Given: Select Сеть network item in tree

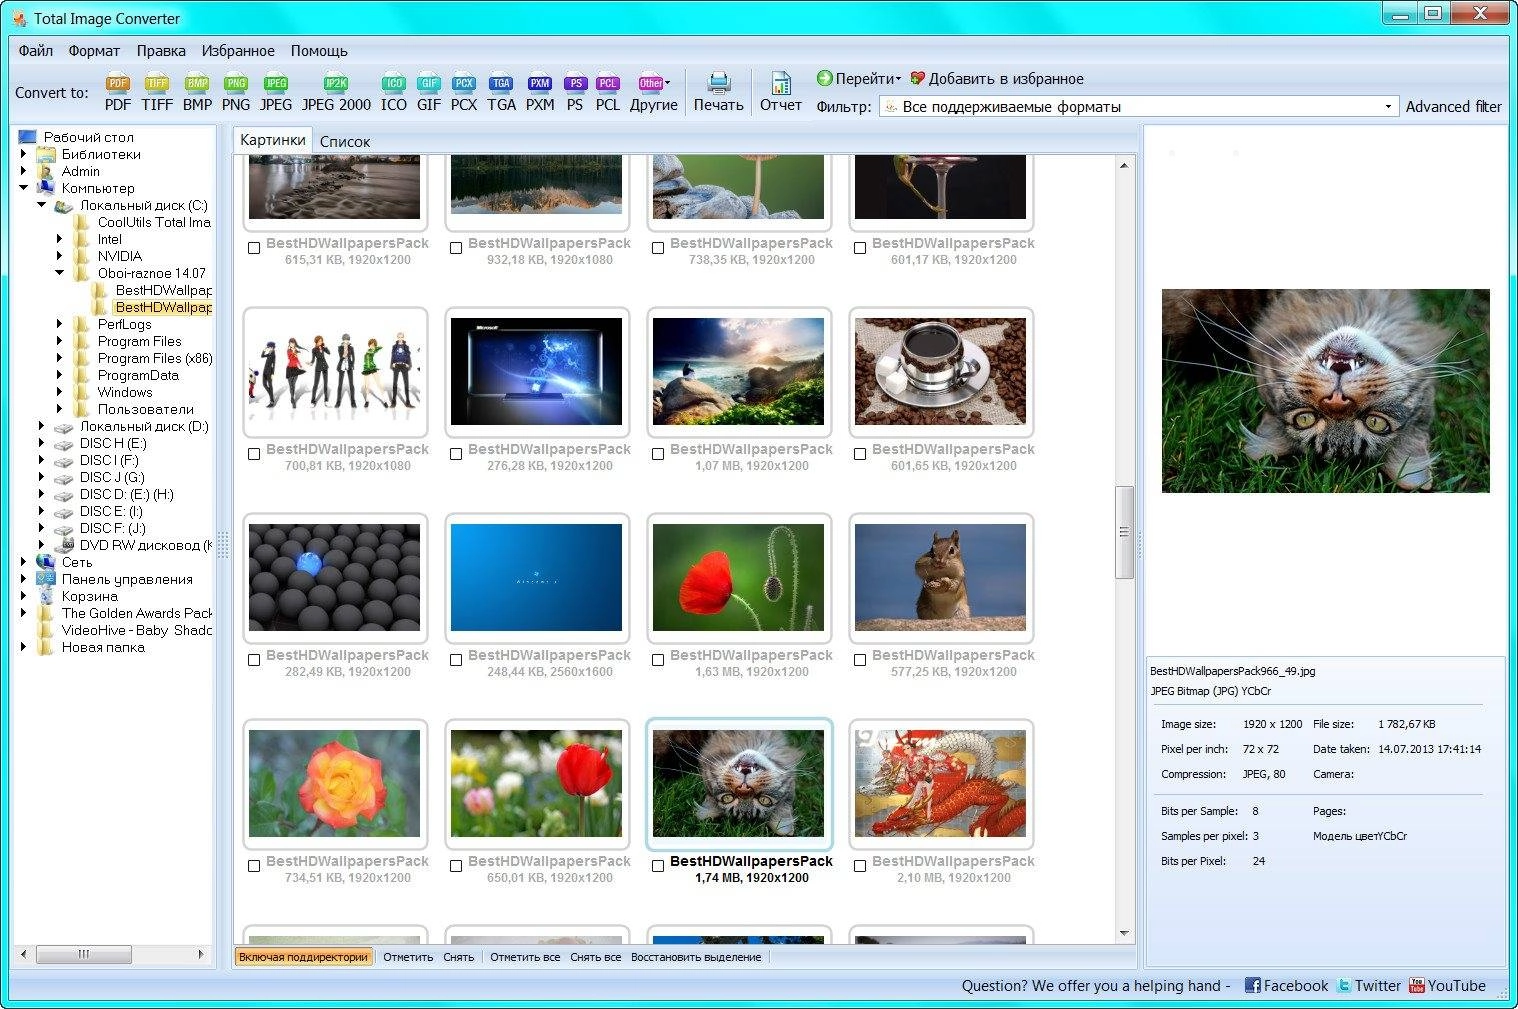Looking at the screenshot, I should click(64, 562).
